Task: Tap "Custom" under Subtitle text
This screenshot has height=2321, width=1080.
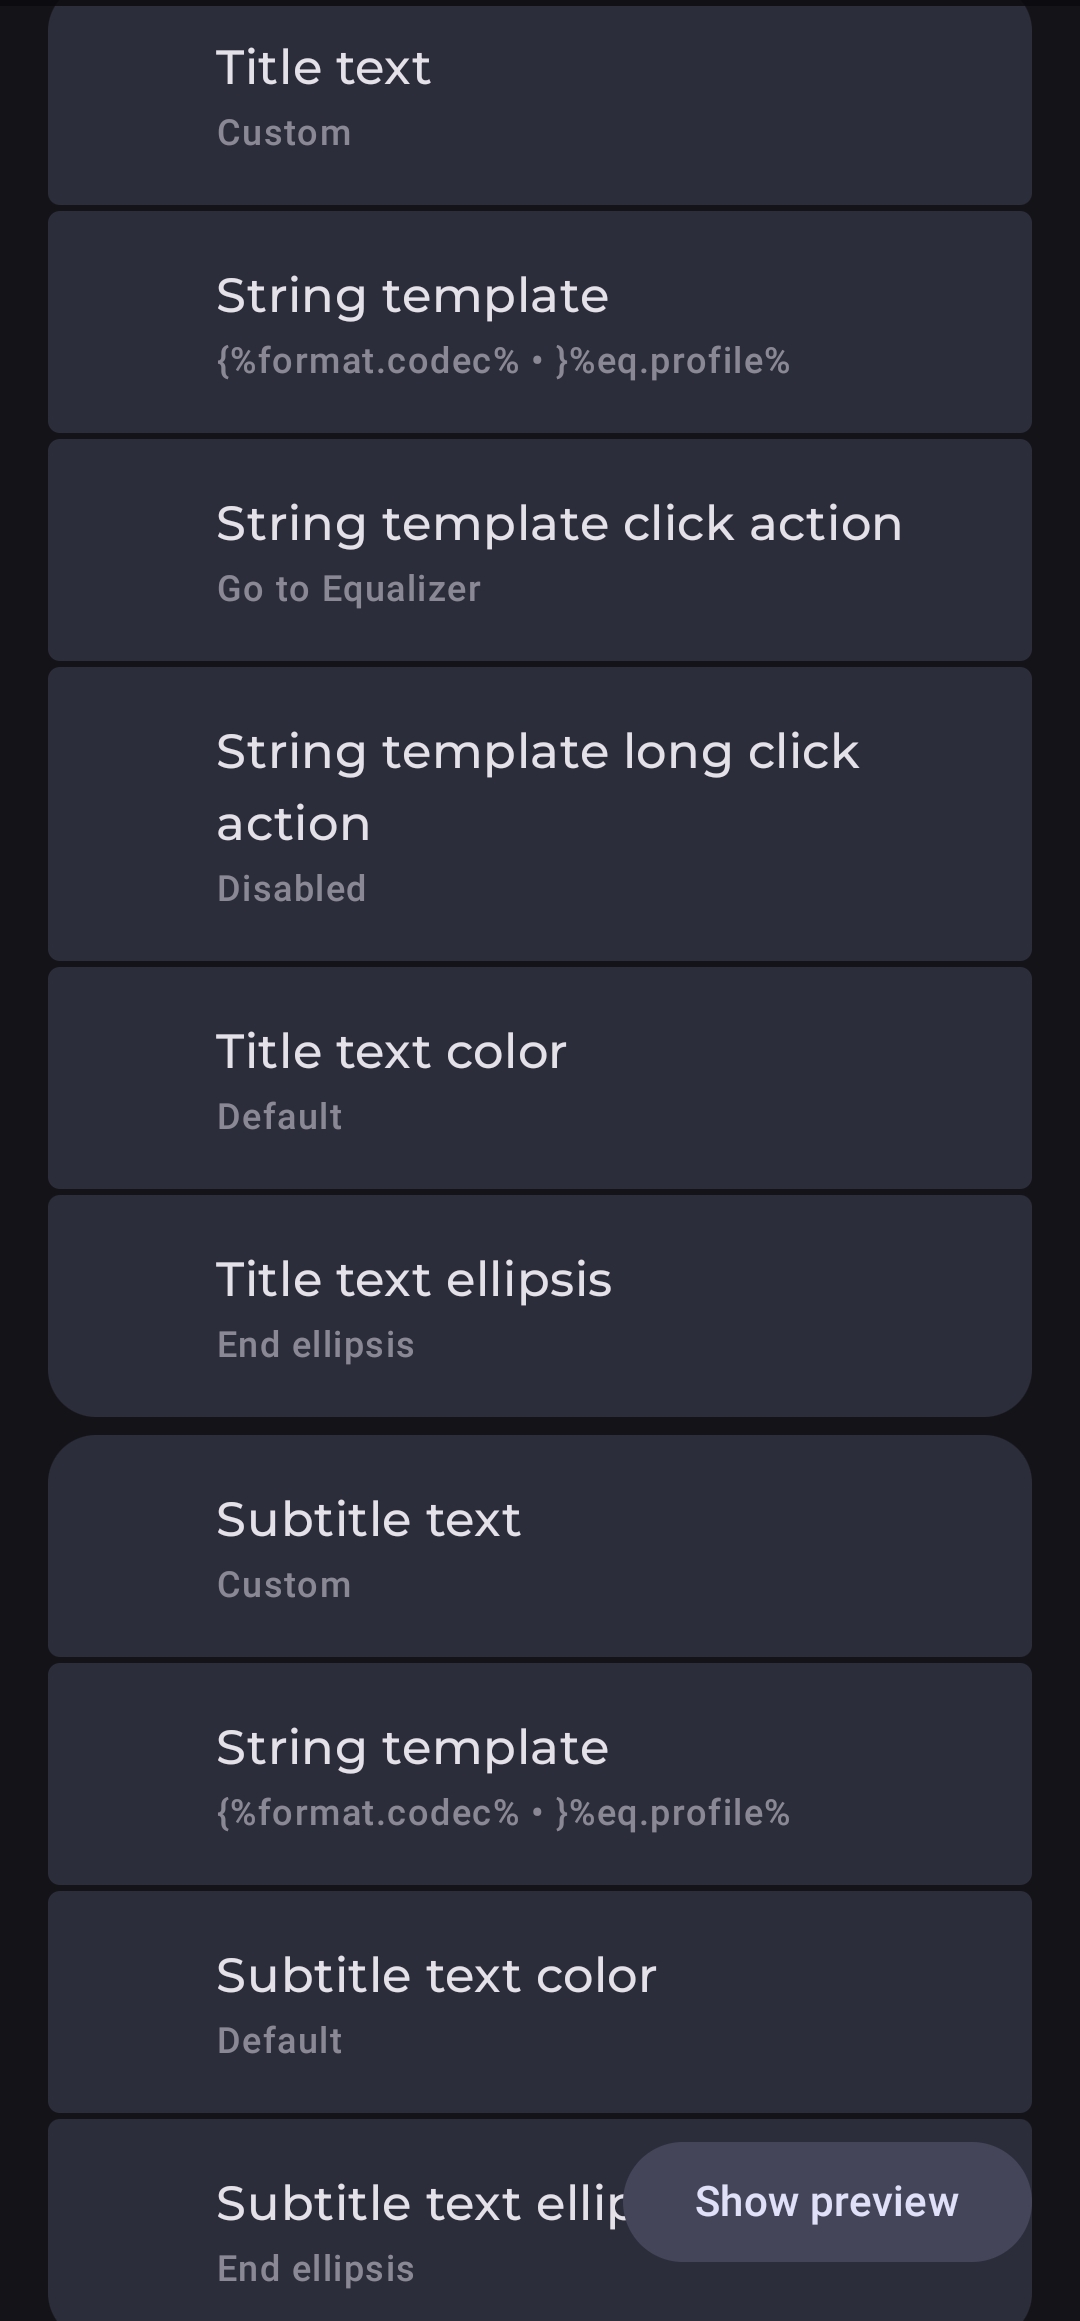Action: (284, 1585)
